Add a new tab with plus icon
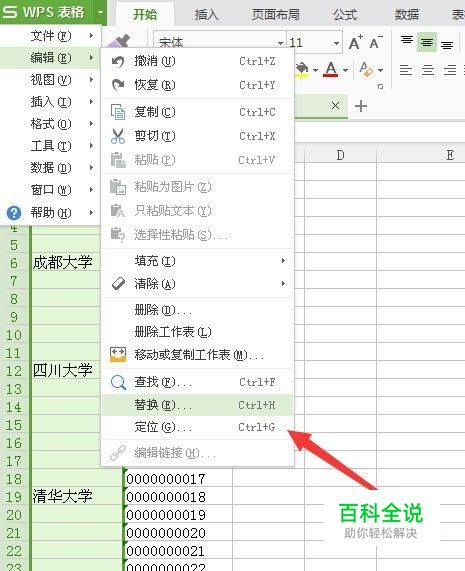 (x=361, y=106)
